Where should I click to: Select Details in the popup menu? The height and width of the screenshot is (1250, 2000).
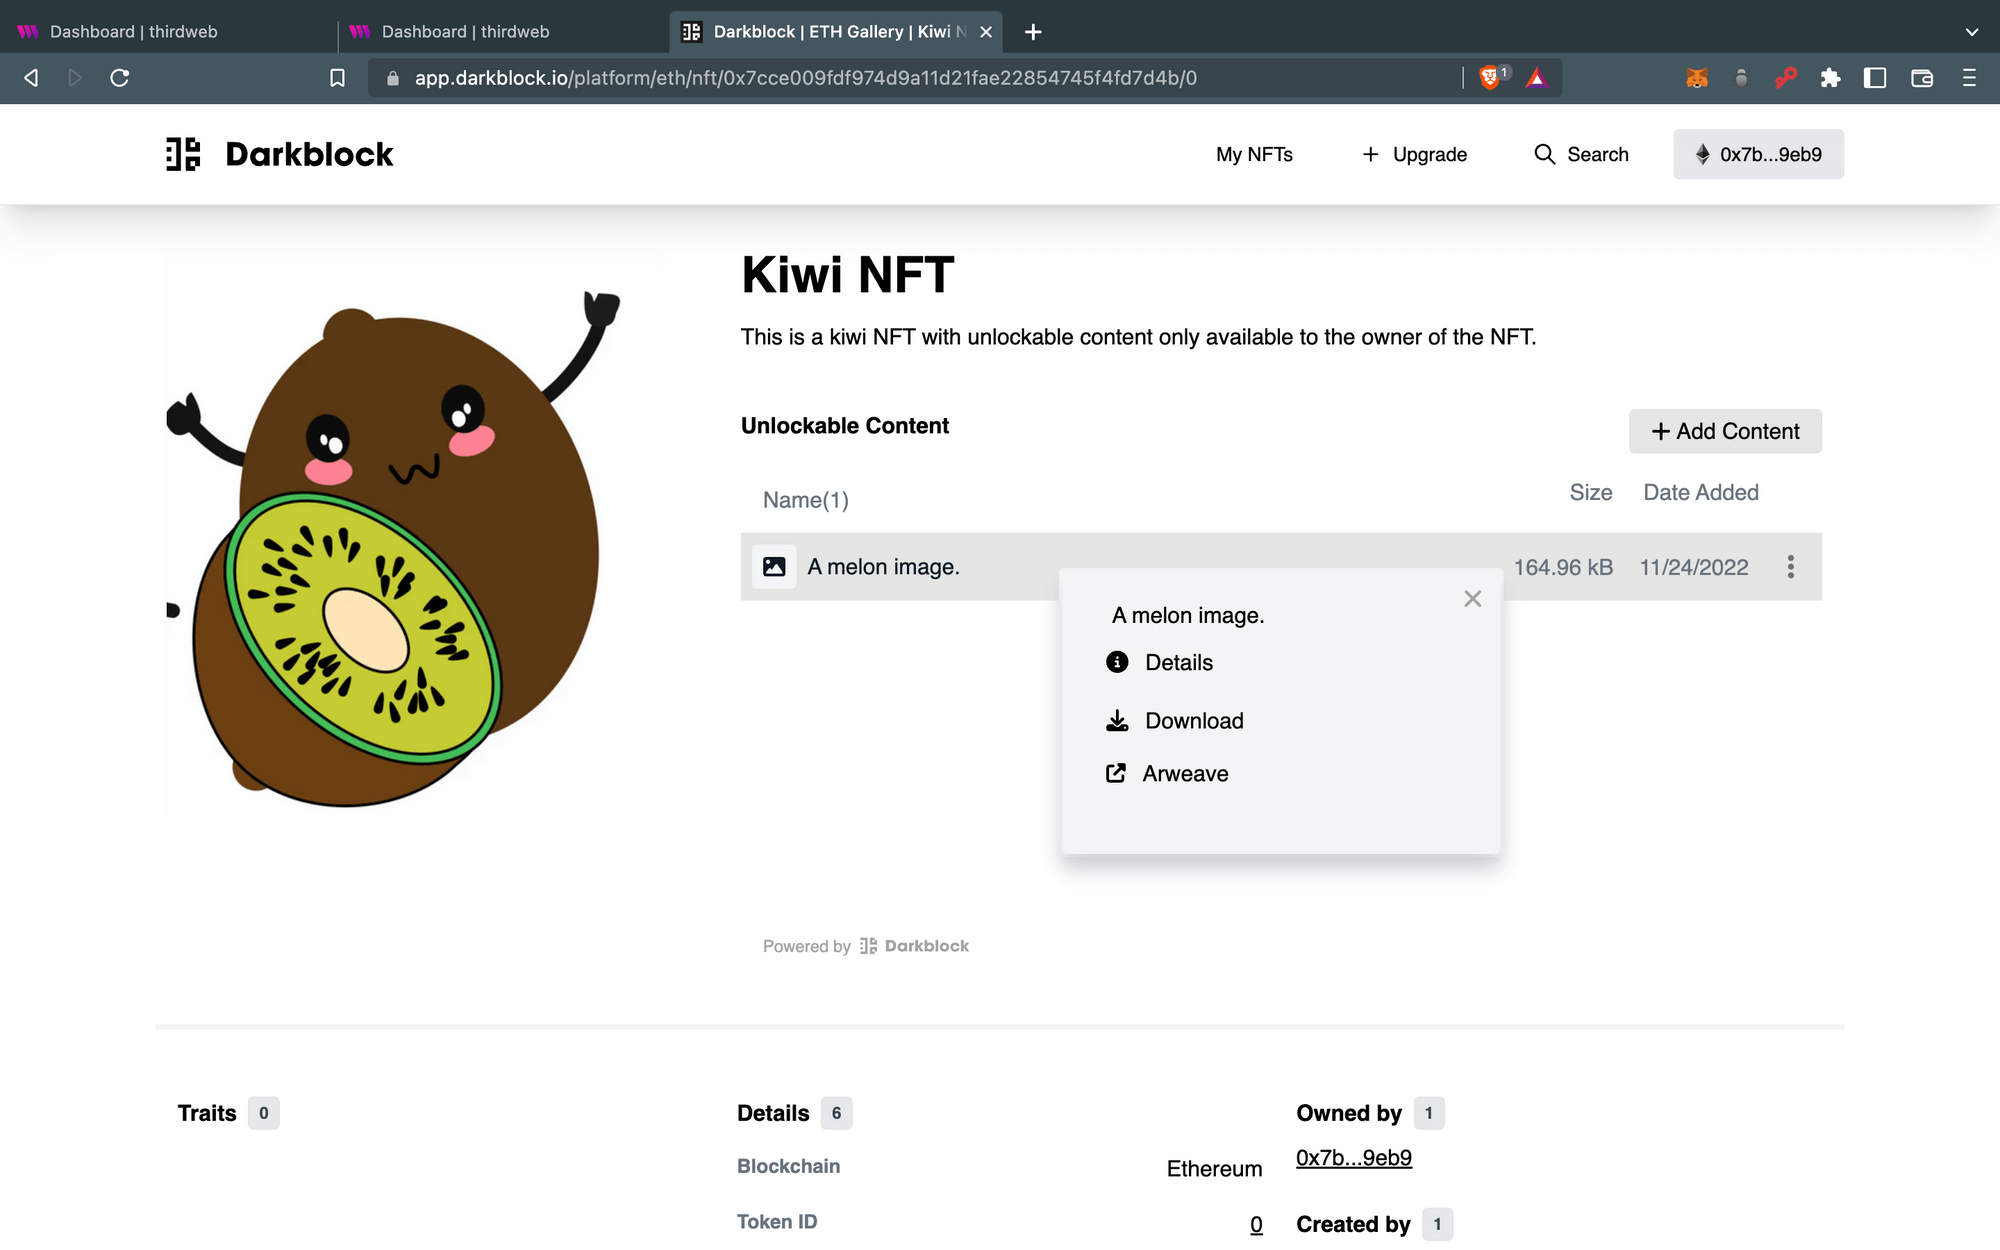click(1178, 662)
